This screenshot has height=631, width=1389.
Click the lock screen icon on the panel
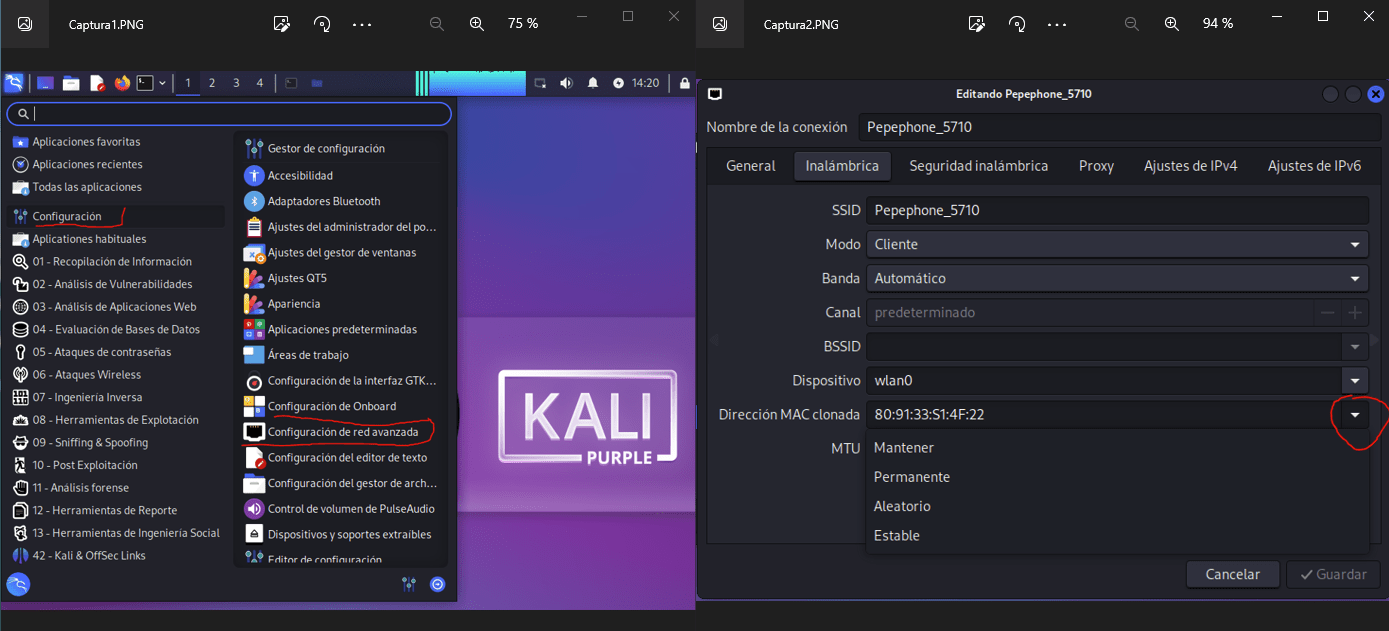[x=684, y=83]
